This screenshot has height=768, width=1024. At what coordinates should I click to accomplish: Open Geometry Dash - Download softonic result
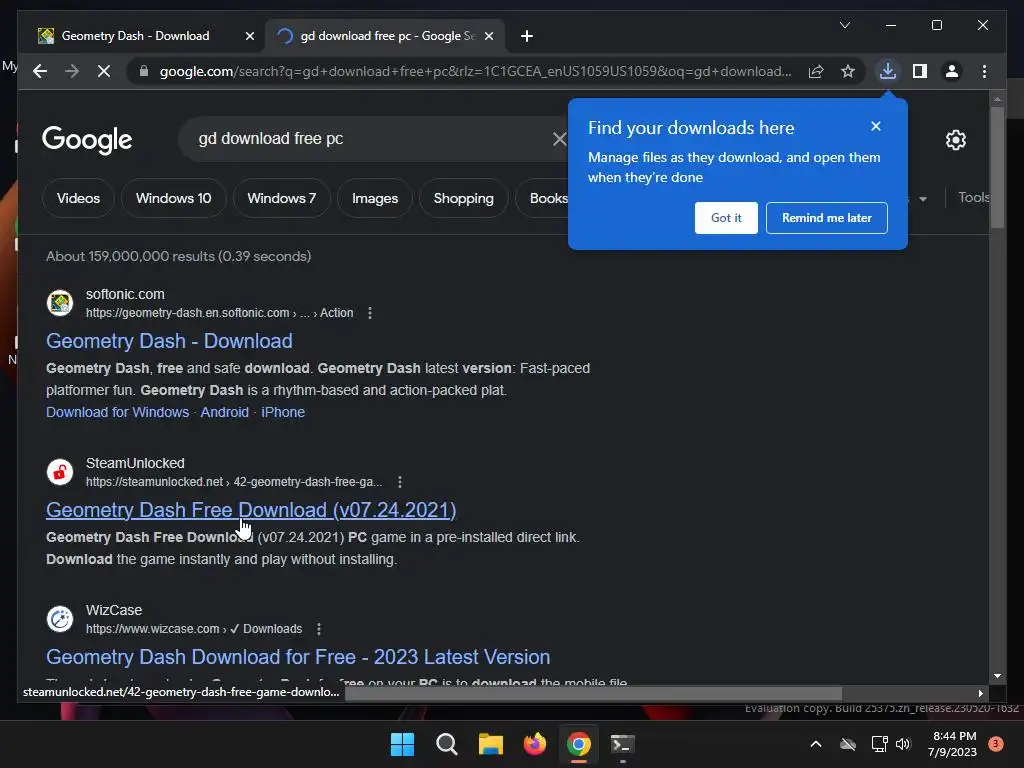coord(169,341)
